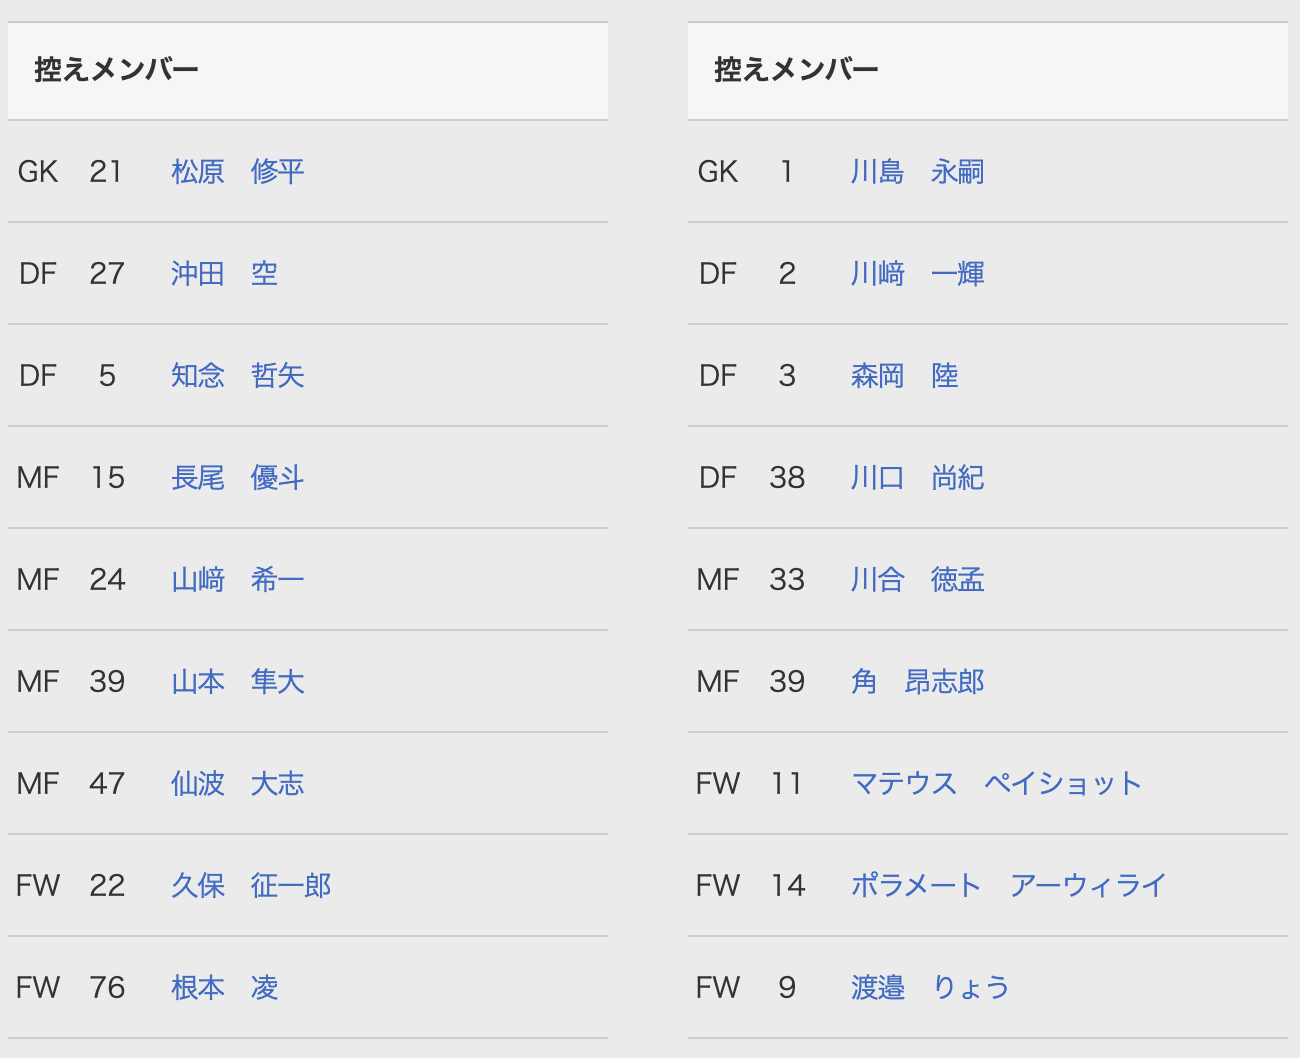Click goalkeeper 川島 永嗣 link
This screenshot has width=1300, height=1058.
click(917, 172)
